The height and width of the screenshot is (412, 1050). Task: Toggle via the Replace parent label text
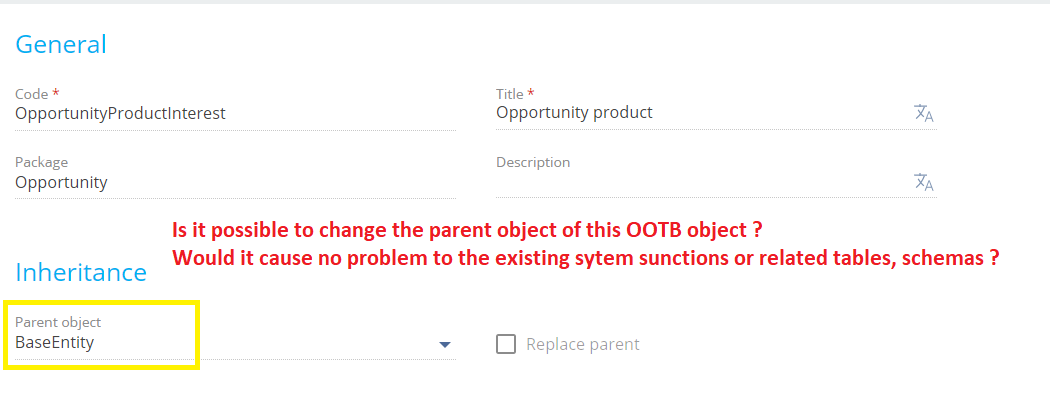pyautogui.click(x=583, y=344)
